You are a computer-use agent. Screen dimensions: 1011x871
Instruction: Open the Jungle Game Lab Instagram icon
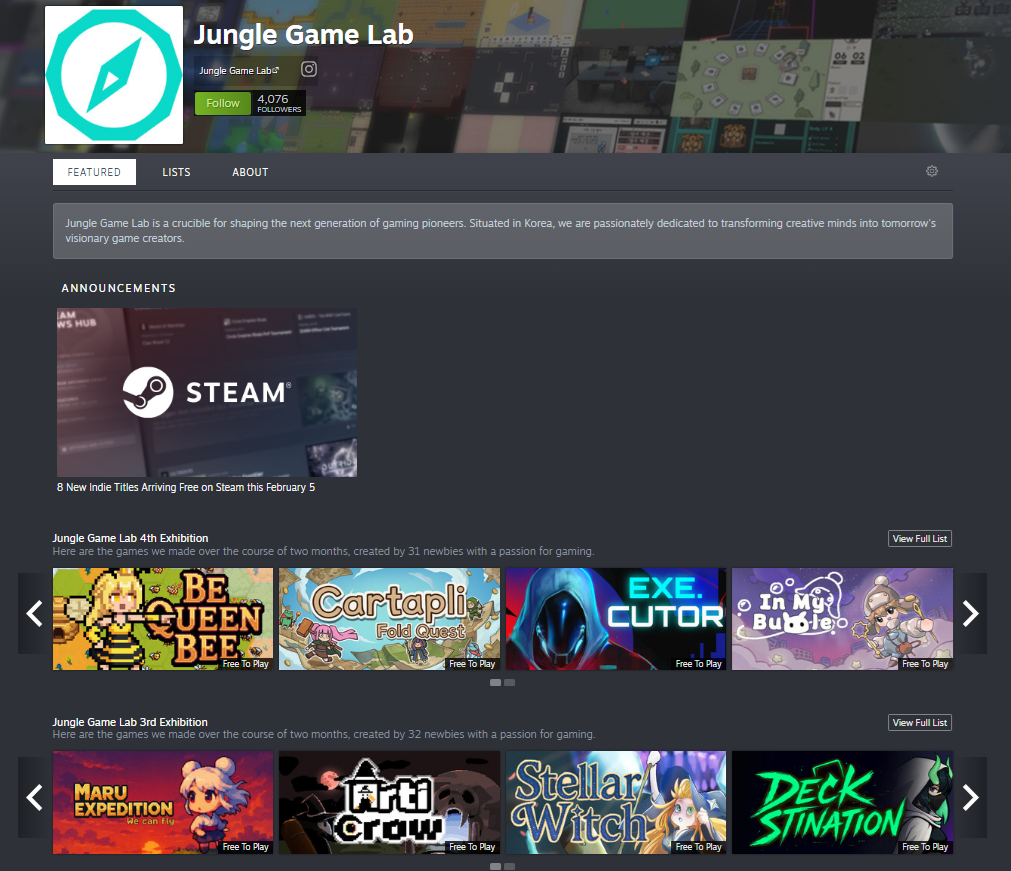pos(309,69)
